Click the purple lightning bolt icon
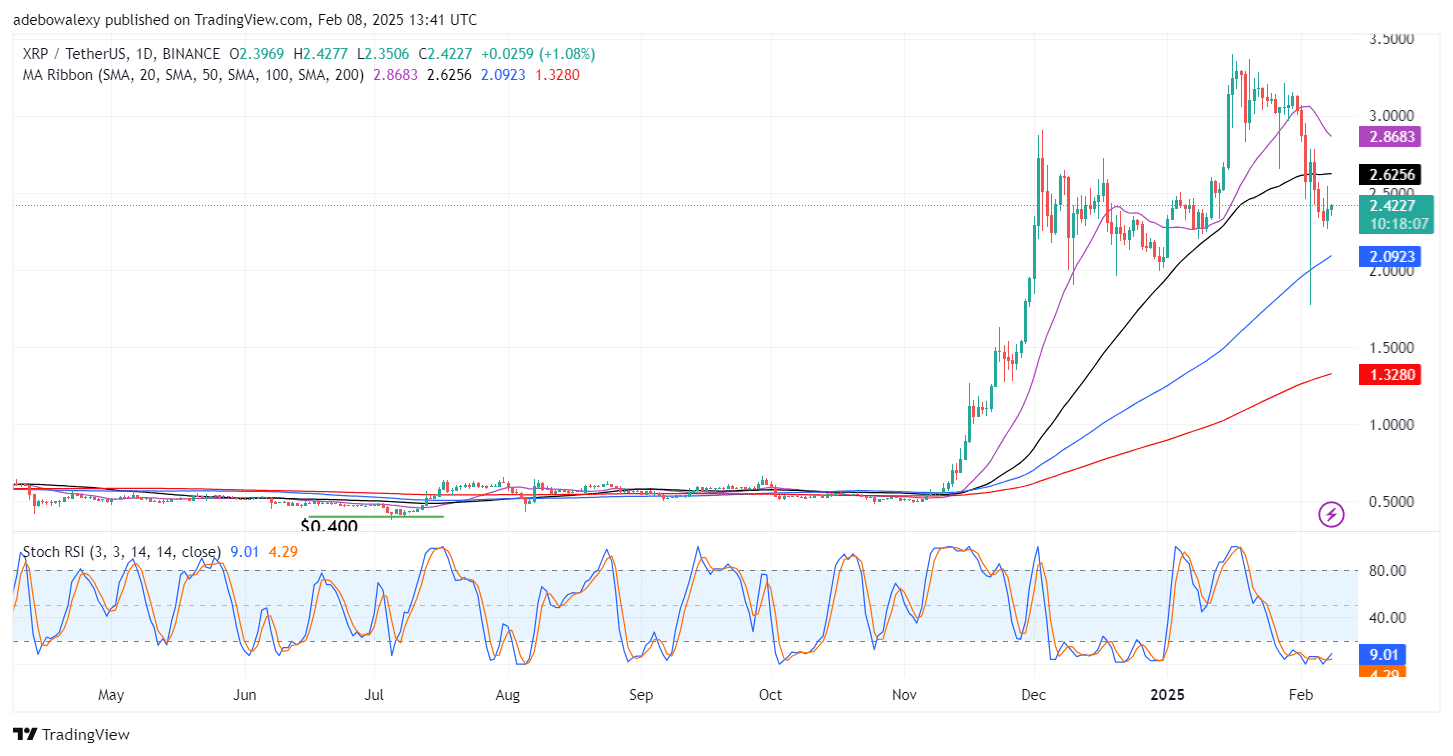 (x=1331, y=515)
